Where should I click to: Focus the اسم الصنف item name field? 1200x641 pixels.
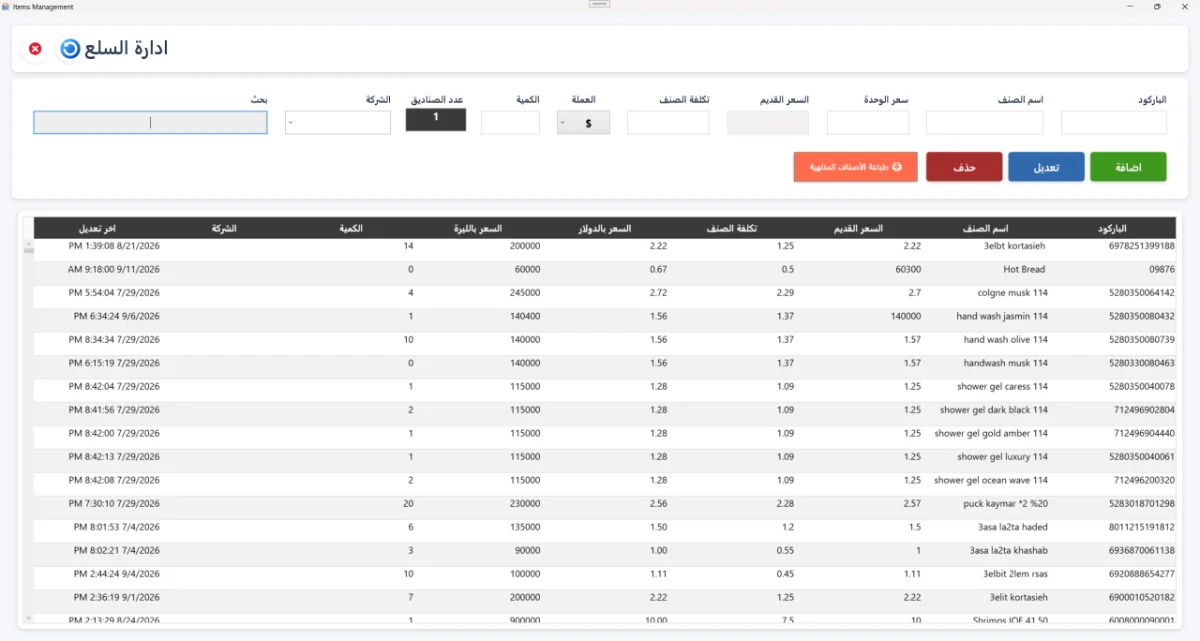984,122
